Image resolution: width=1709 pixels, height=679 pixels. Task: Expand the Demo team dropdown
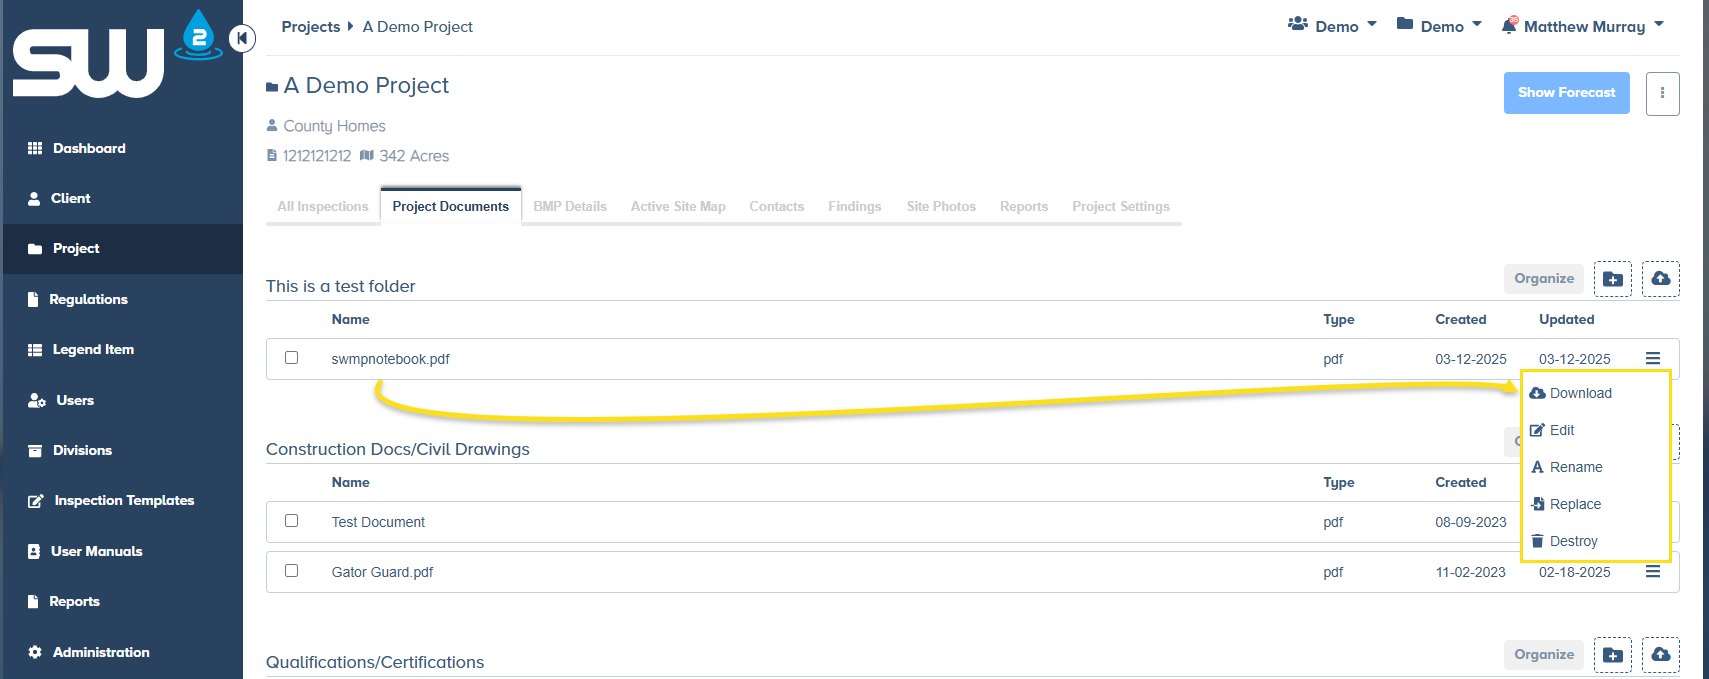(1332, 26)
